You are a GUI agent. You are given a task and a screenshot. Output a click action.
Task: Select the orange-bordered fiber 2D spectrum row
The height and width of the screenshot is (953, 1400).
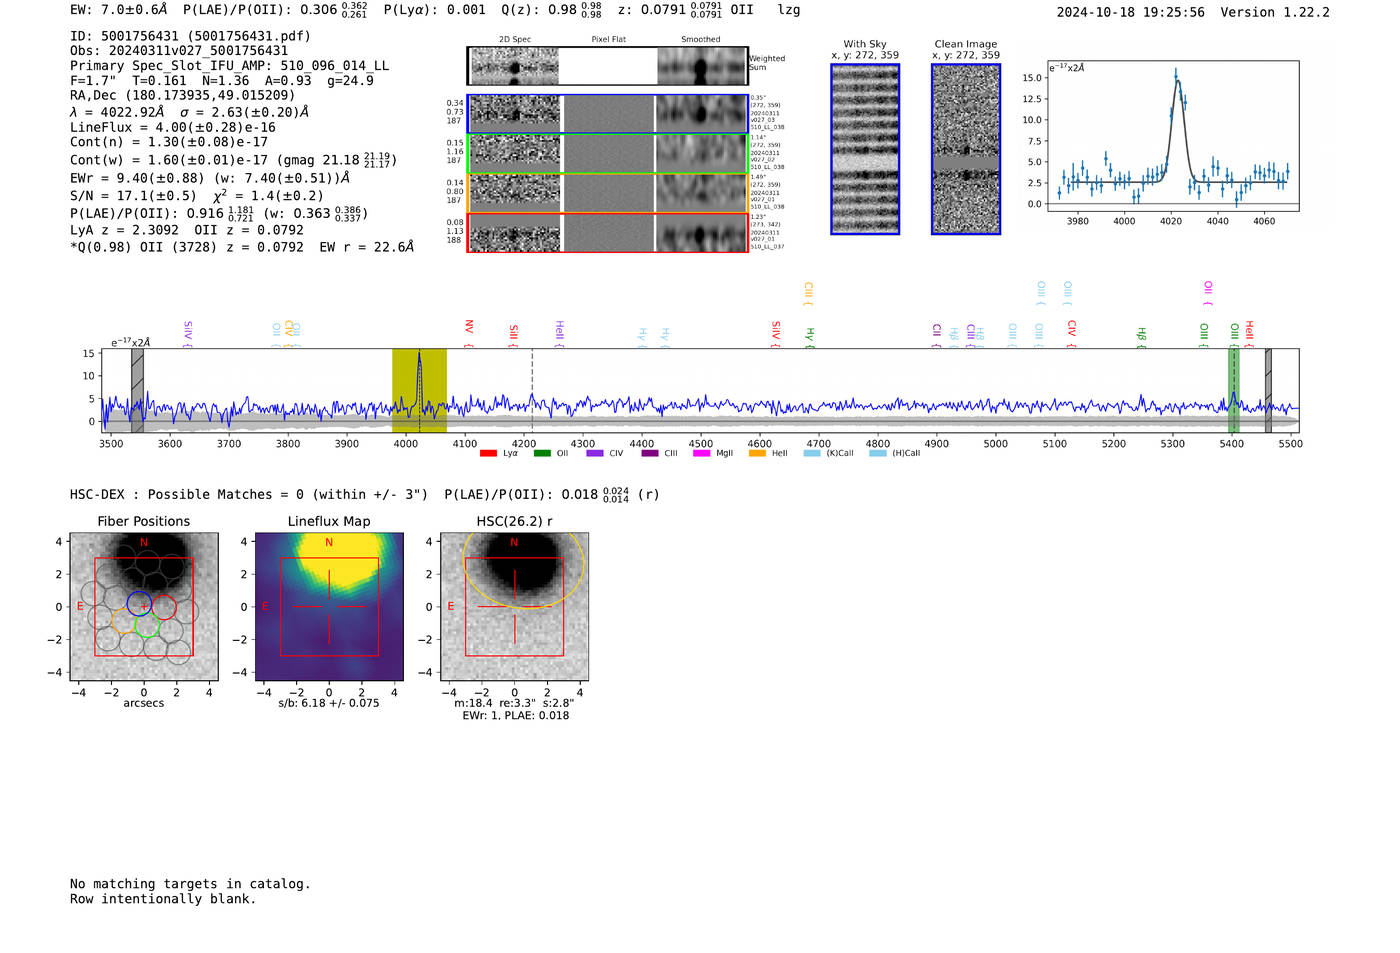click(x=608, y=193)
